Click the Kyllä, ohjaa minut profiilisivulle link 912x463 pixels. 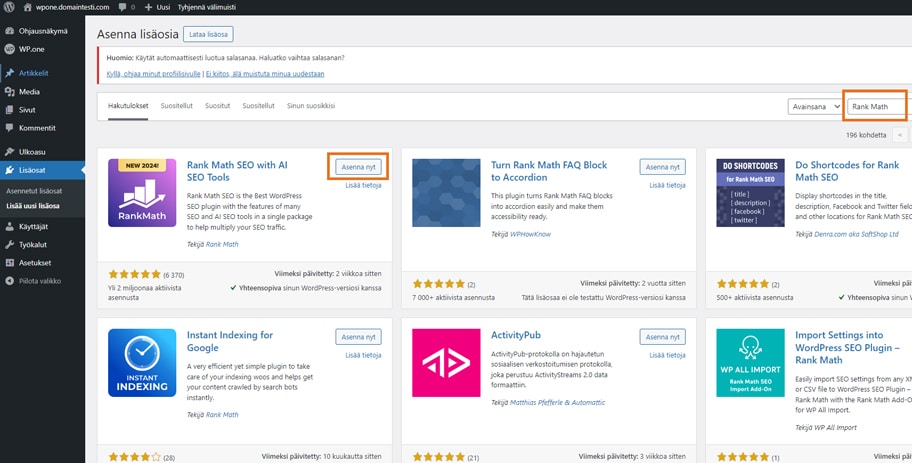click(154, 74)
